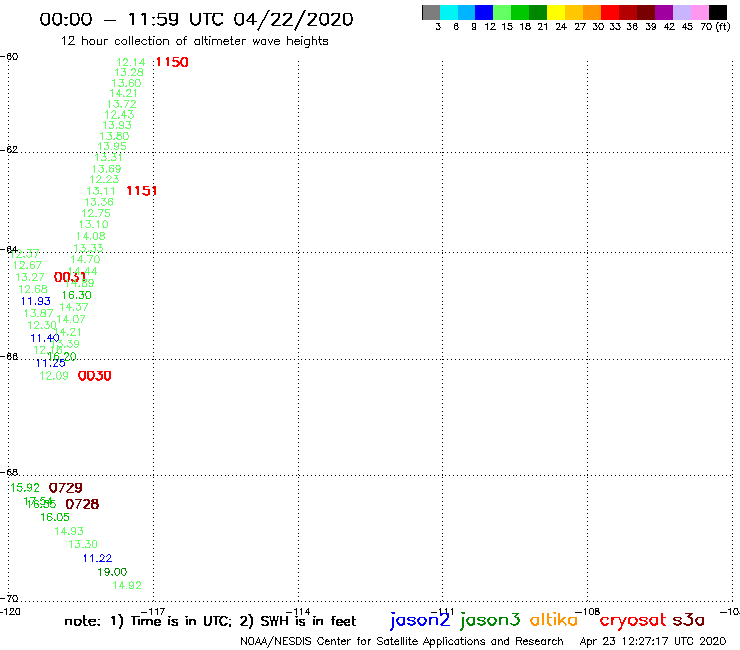Click the value 13.87
Screen dimensions: 740x650
(x=38, y=313)
